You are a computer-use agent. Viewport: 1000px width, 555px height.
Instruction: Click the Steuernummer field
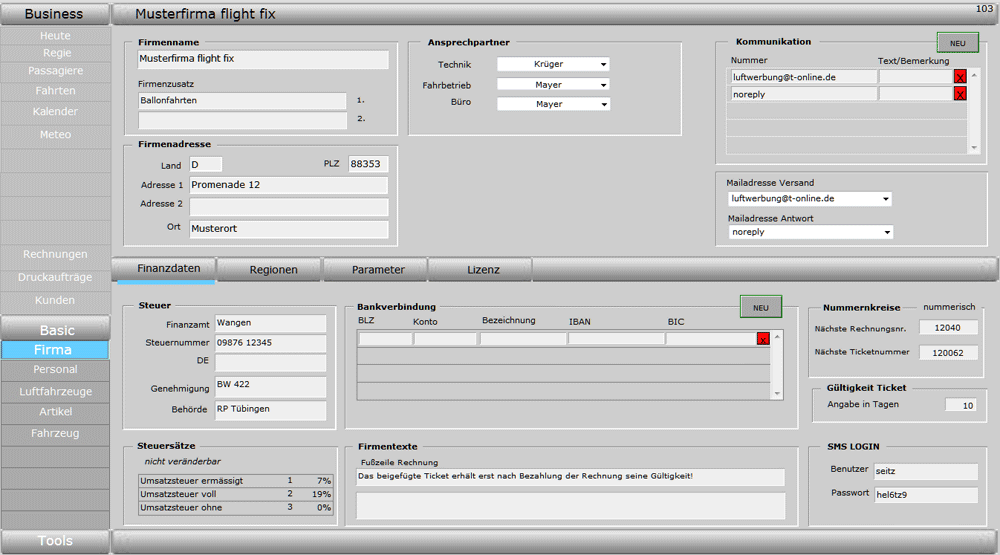click(270, 343)
